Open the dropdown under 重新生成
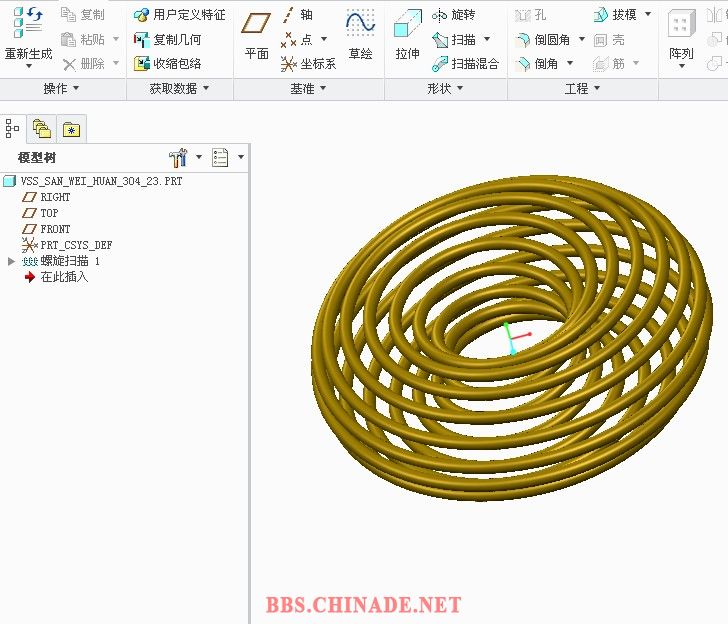Screen dimensions: 728x624 (x=29, y=66)
